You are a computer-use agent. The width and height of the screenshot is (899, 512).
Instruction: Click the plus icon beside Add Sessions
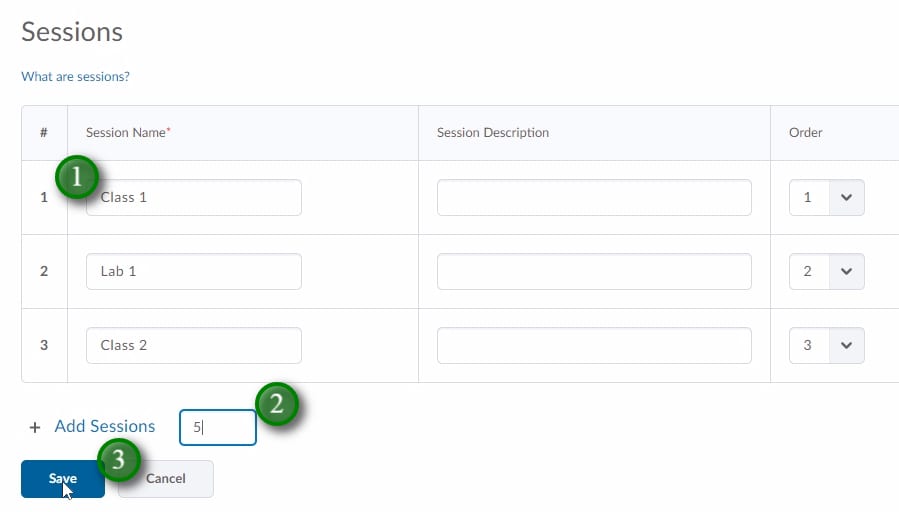(35, 427)
